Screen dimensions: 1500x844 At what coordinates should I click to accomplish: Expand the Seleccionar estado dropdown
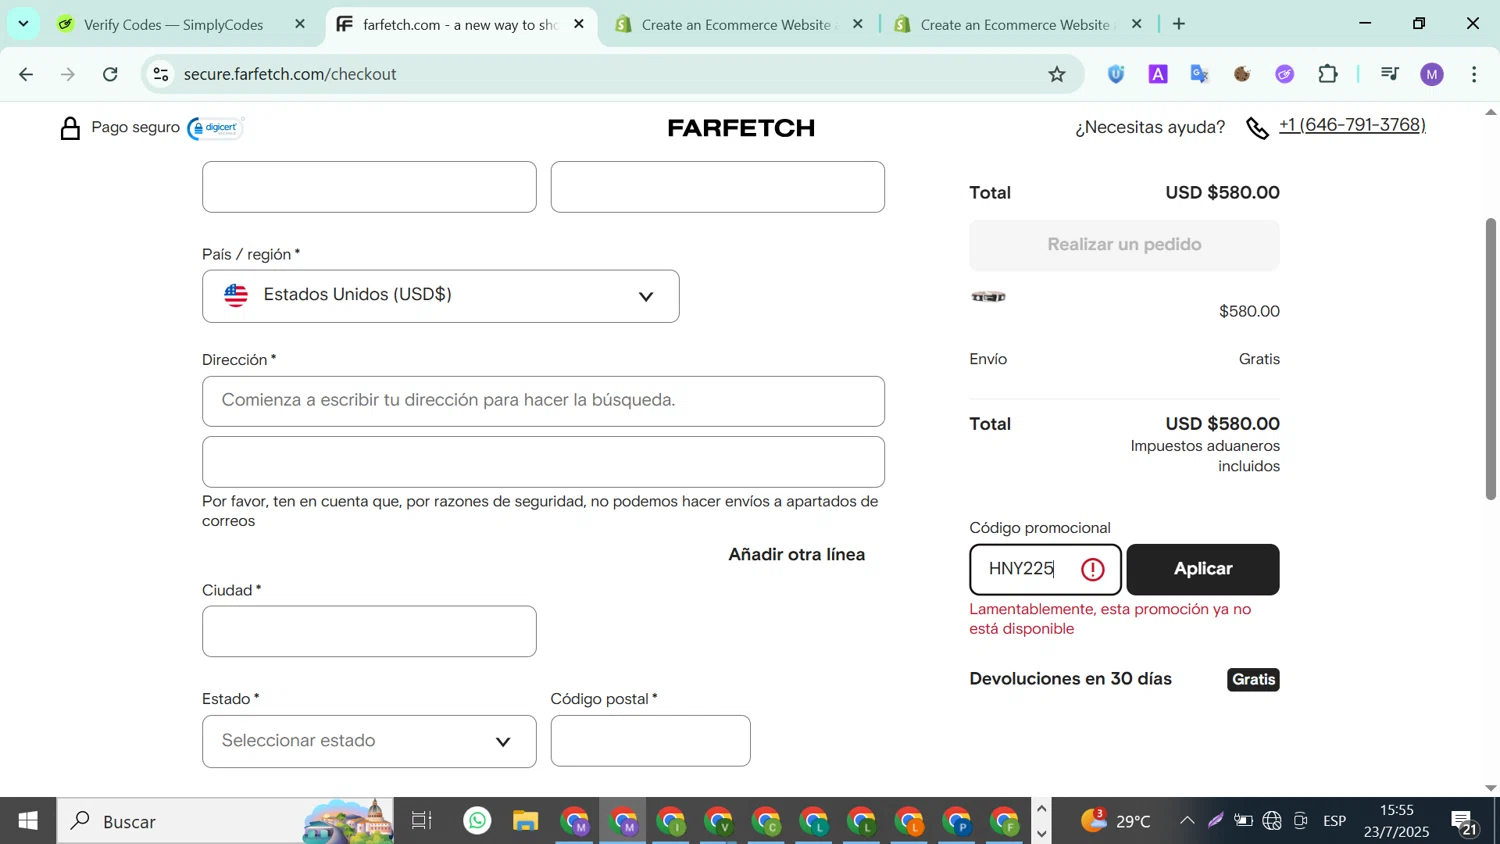point(369,741)
